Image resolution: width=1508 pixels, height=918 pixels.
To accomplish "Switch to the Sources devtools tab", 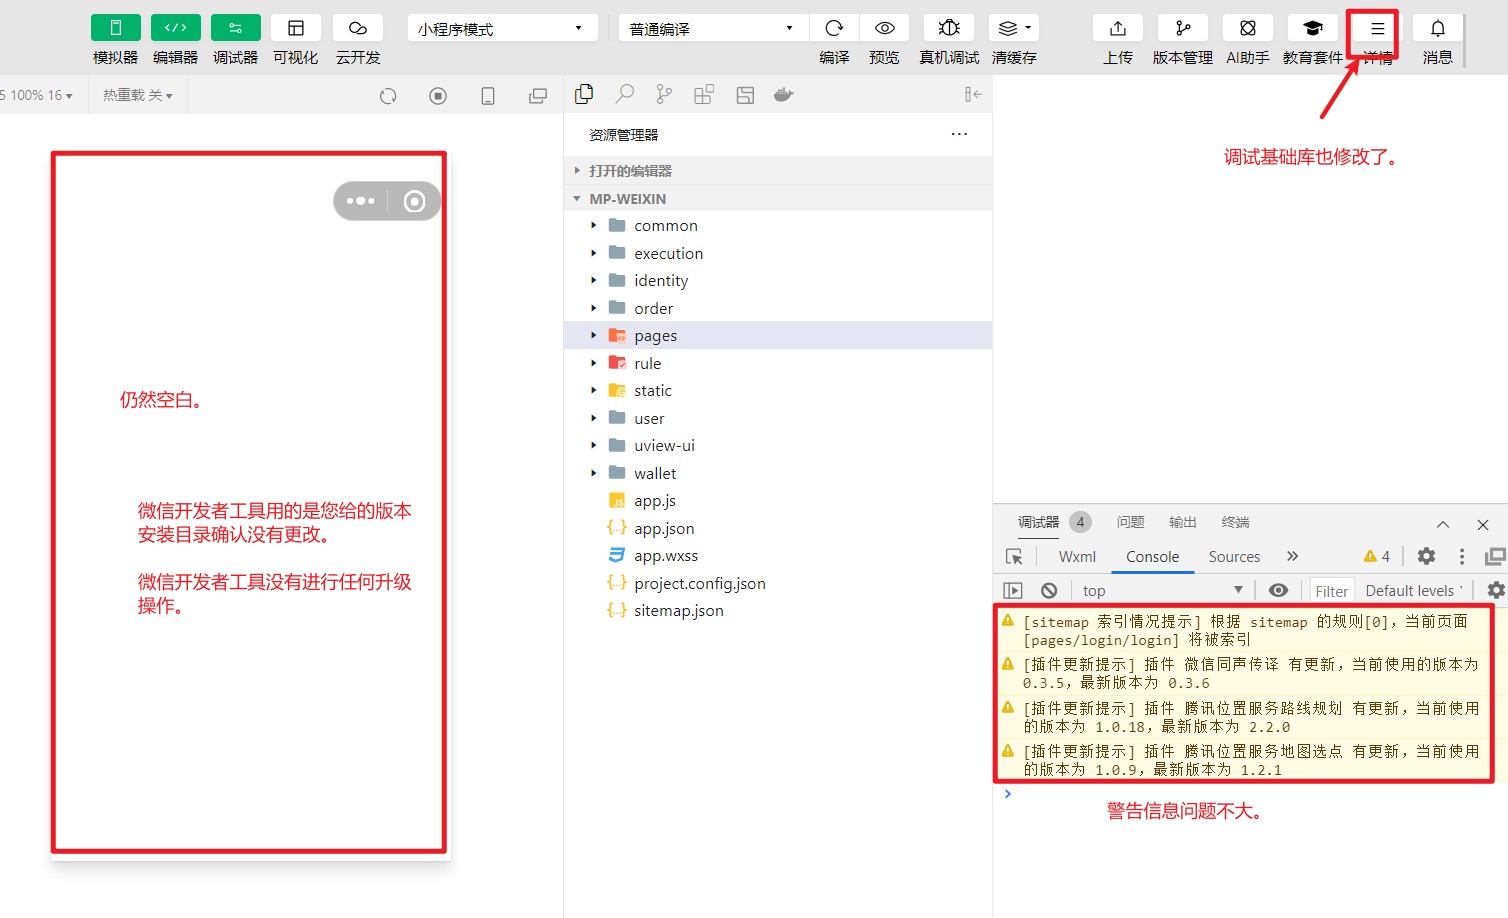I will [x=1234, y=557].
